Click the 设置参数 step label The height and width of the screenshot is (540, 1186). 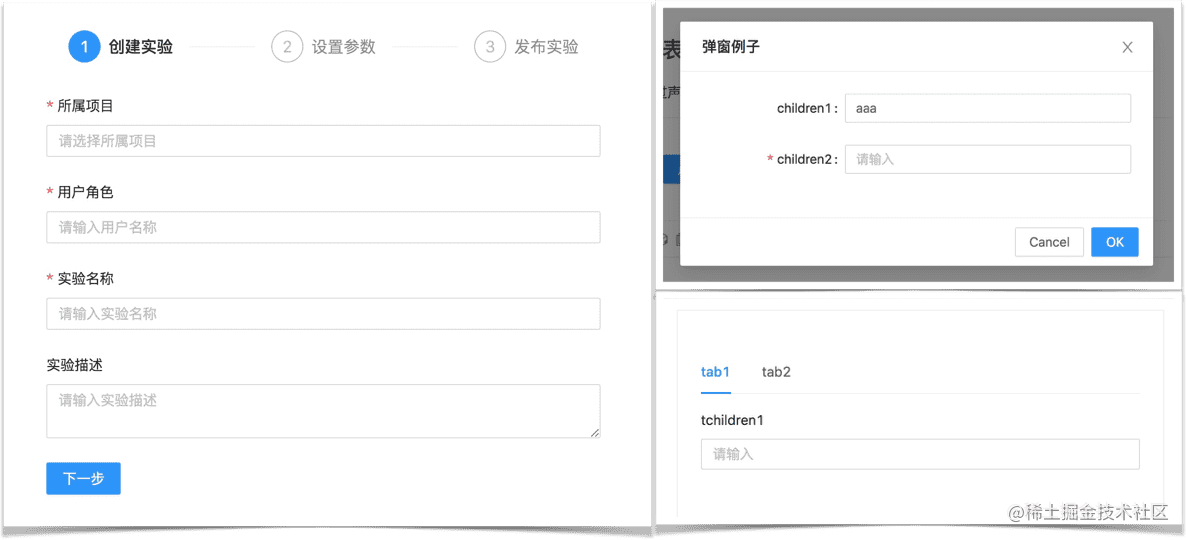(343, 47)
